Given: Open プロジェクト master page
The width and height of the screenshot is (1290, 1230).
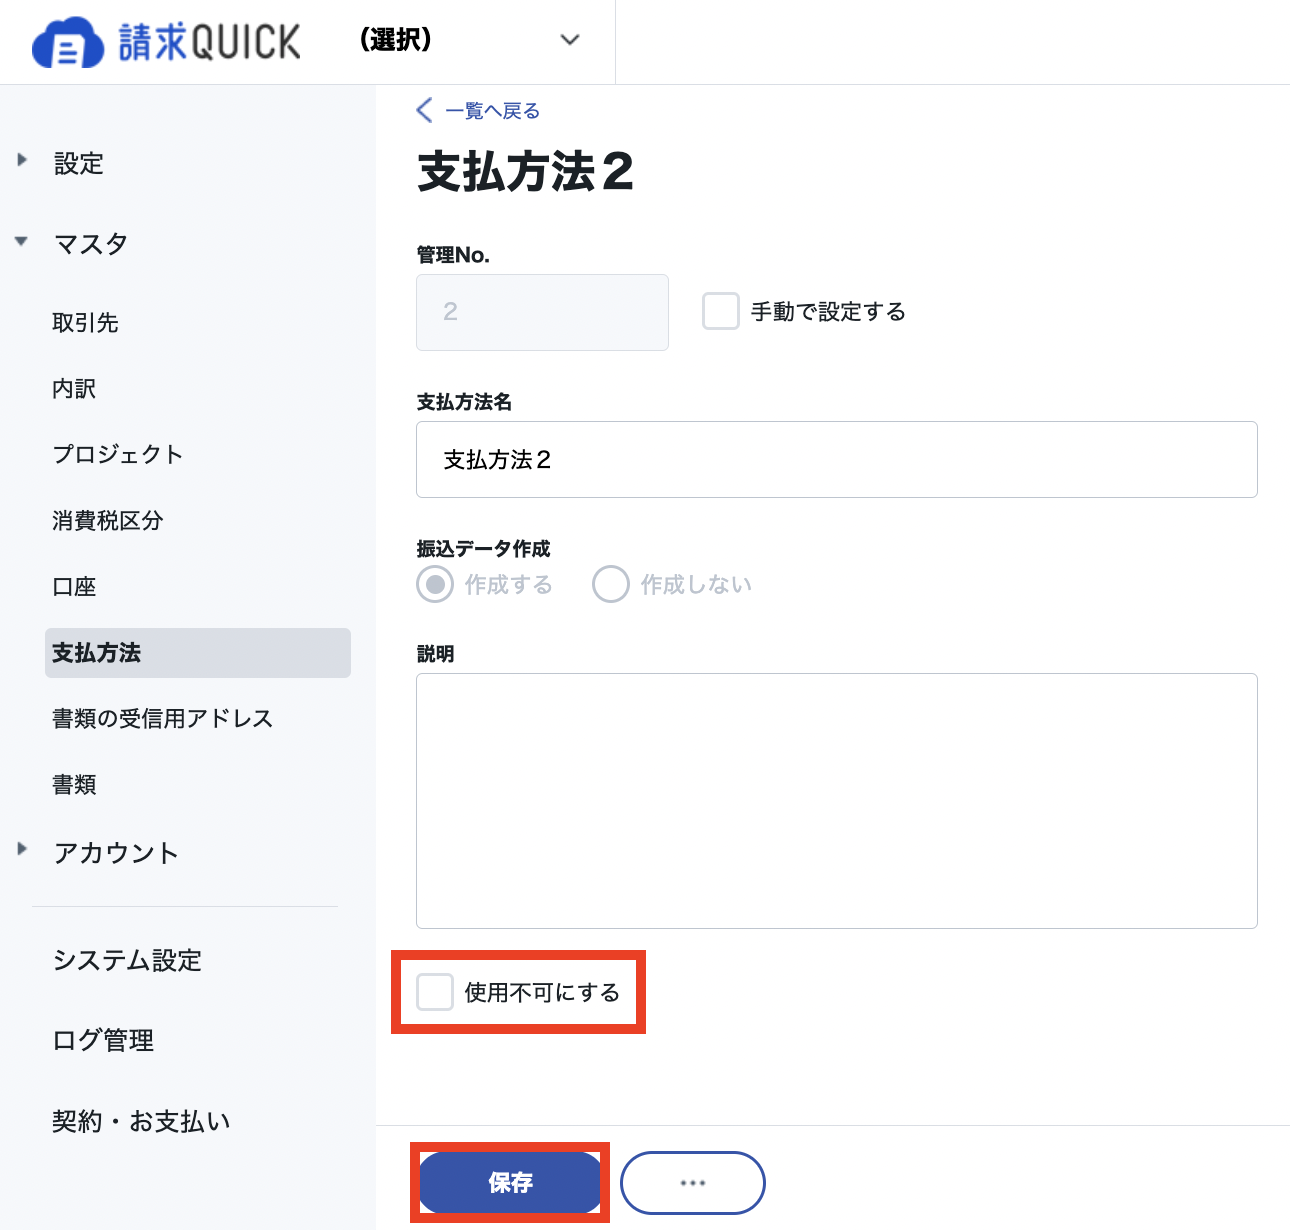Looking at the screenshot, I should click(x=118, y=454).
